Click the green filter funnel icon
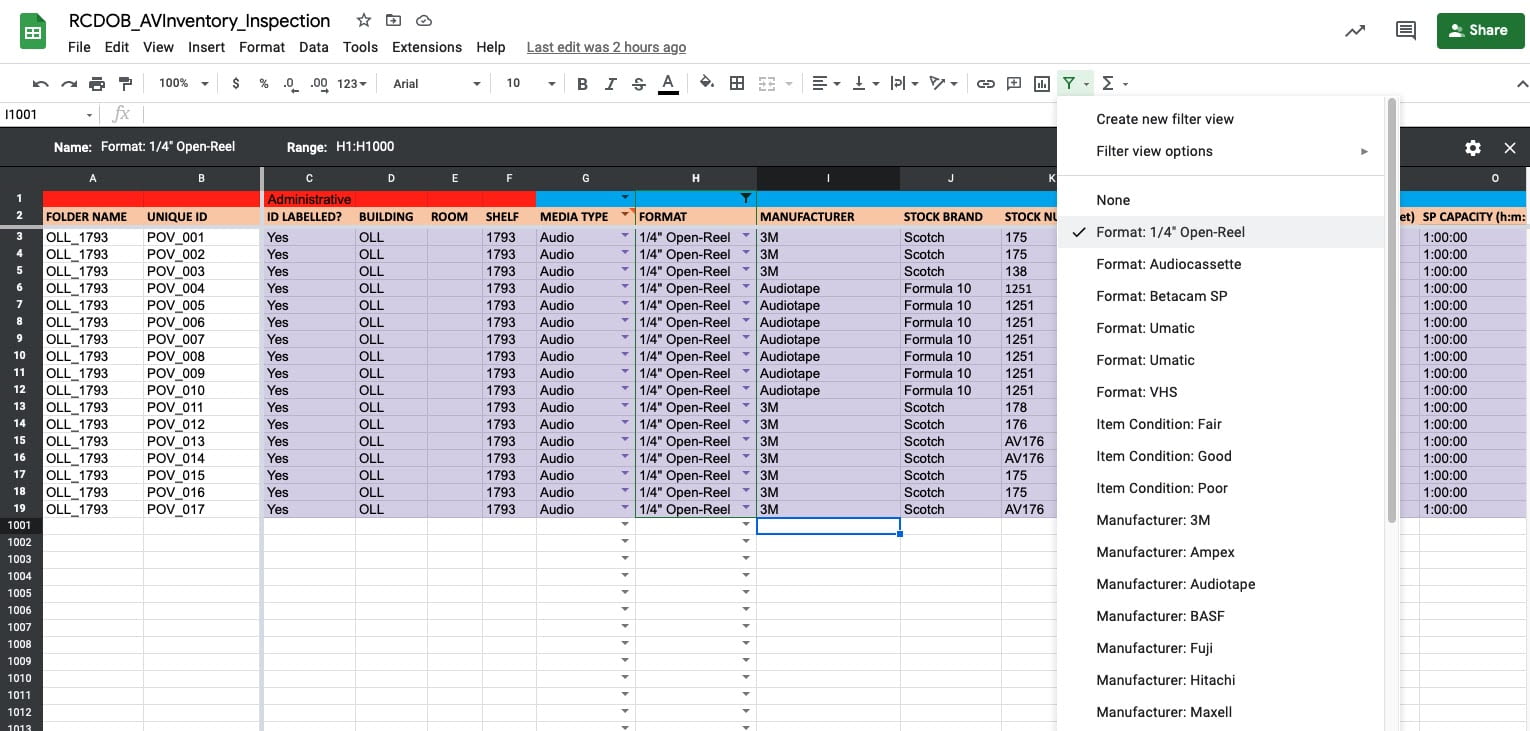This screenshot has width=1530, height=731. coord(1070,84)
